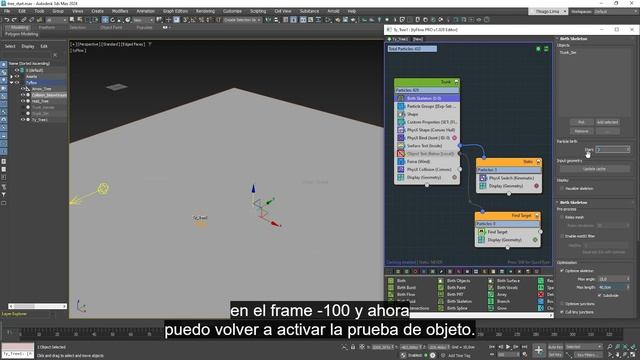Image resolution: width=640 pixels, height=360 pixels.
Task: Pick Birth Objects operator from depot
Action: click(x=454, y=281)
